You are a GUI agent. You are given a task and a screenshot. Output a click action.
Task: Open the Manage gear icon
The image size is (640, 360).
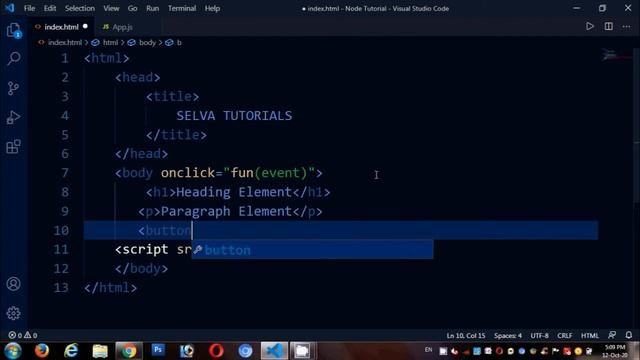pos(13,313)
